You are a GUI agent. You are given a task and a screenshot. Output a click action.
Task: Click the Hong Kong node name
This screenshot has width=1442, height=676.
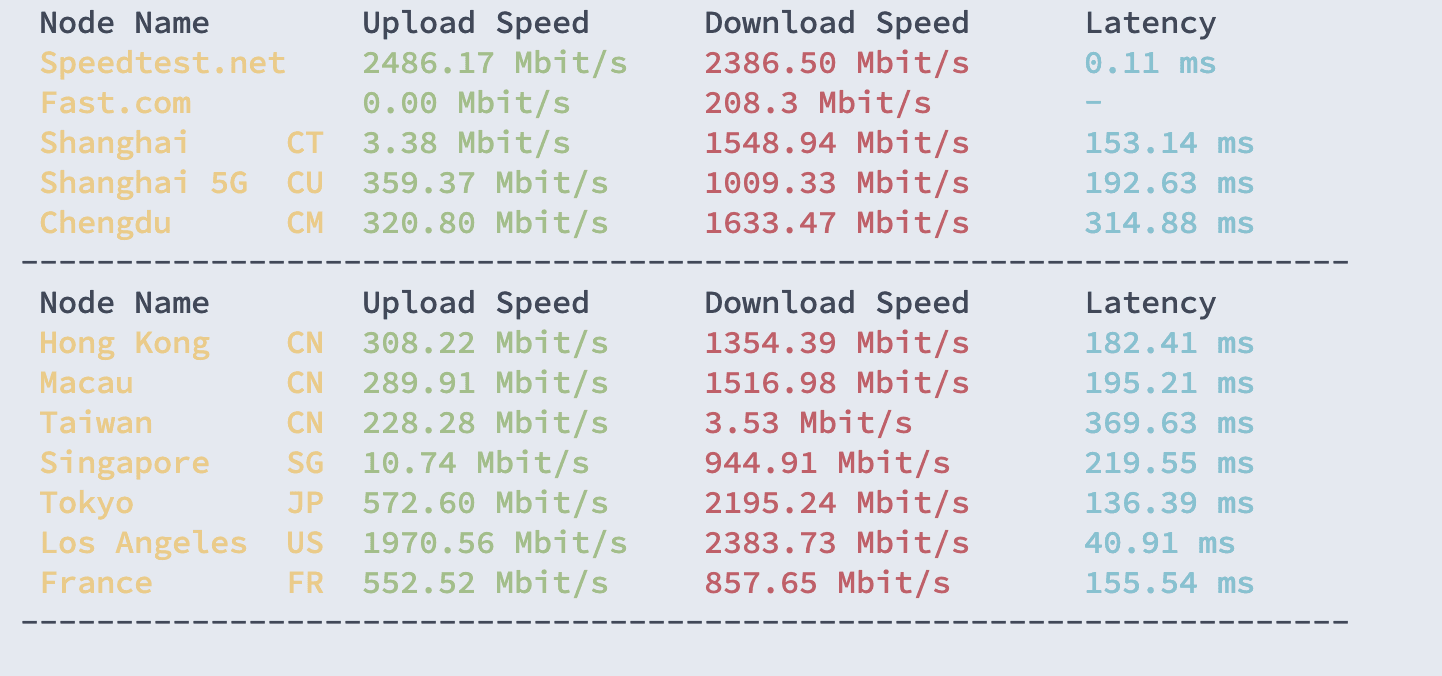point(125,343)
